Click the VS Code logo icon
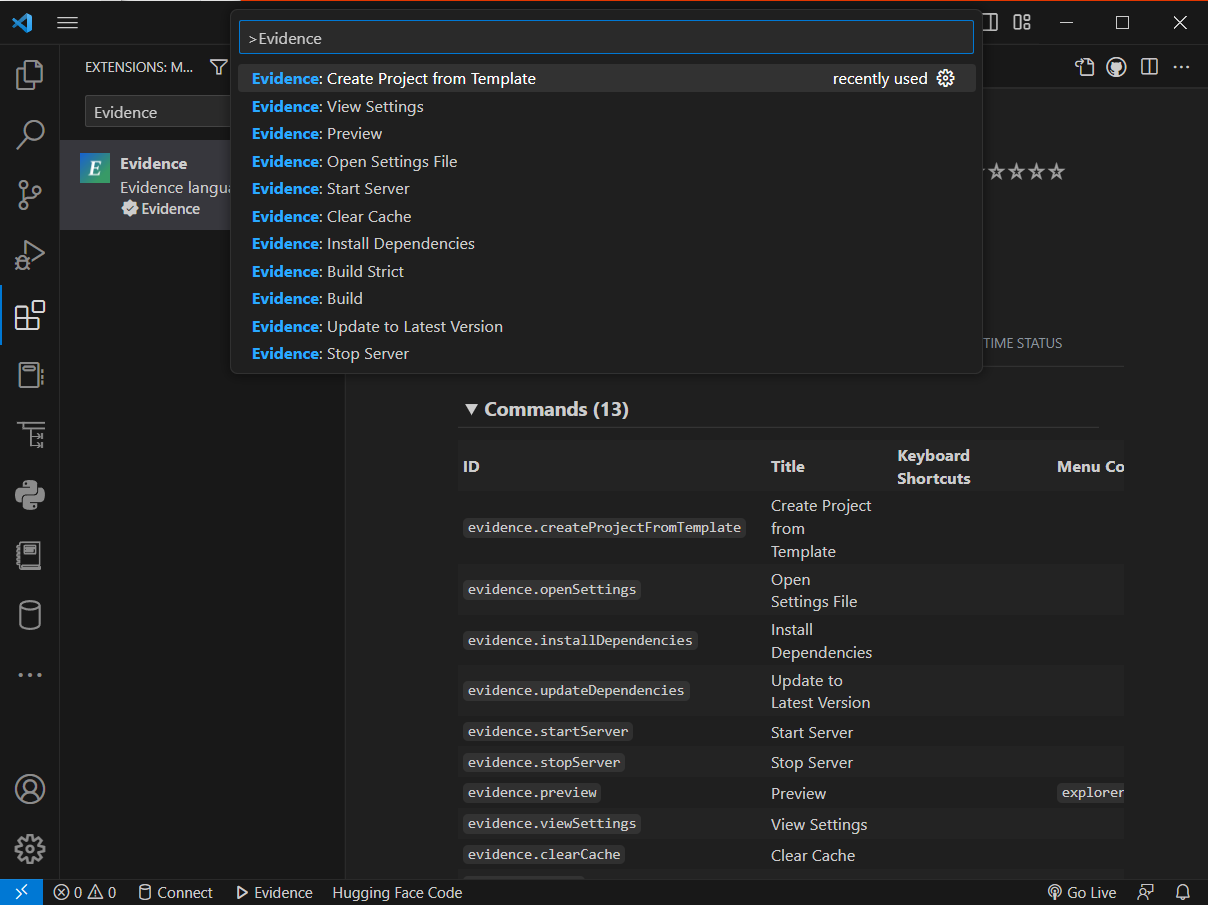The image size is (1208, 905). click(x=22, y=22)
